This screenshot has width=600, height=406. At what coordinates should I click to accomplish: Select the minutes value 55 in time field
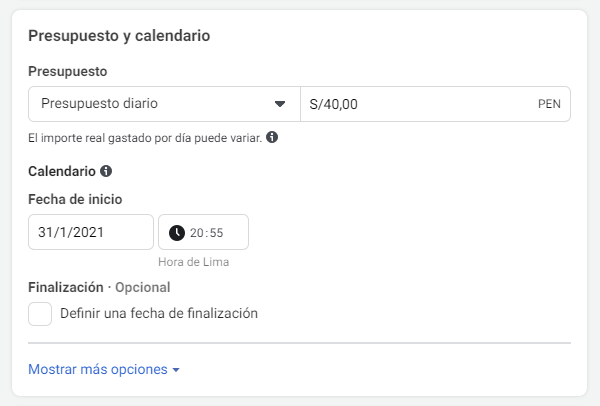[216, 233]
